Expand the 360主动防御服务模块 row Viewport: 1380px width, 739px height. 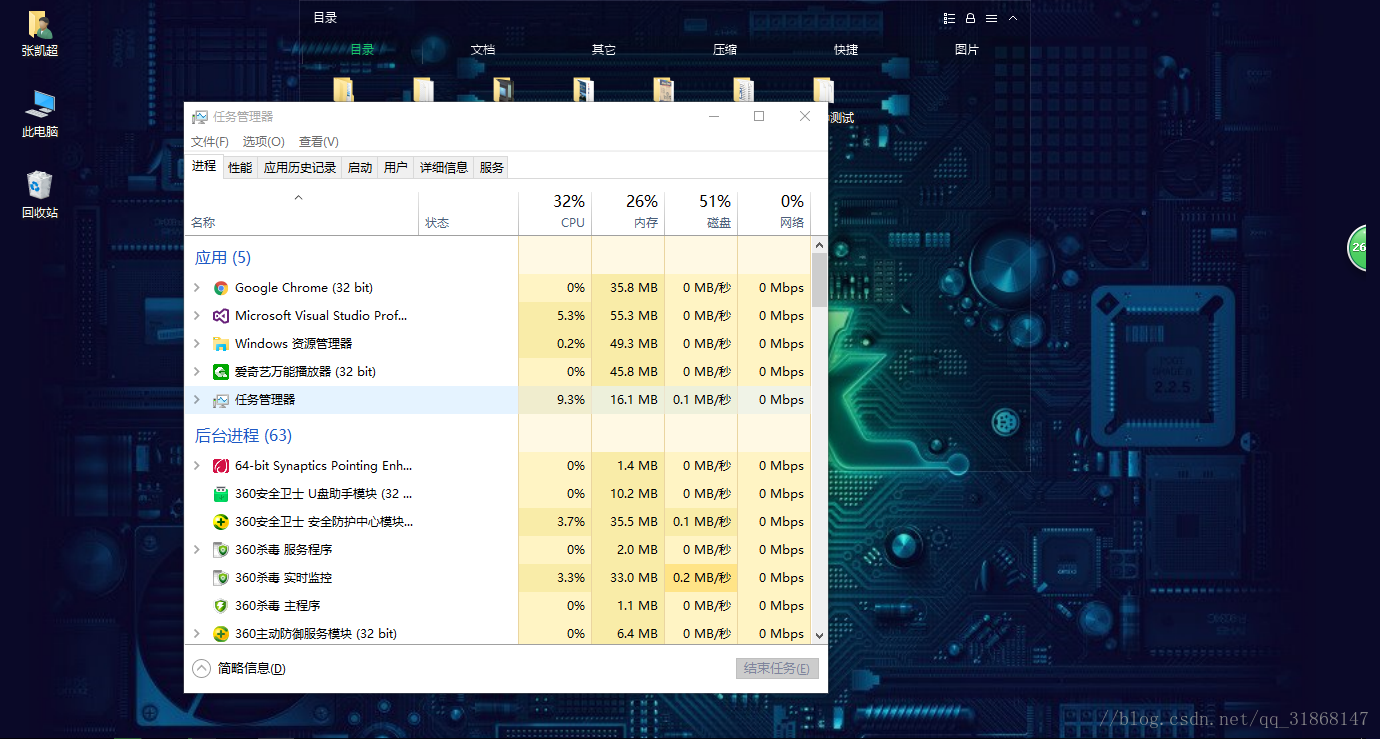click(x=197, y=634)
